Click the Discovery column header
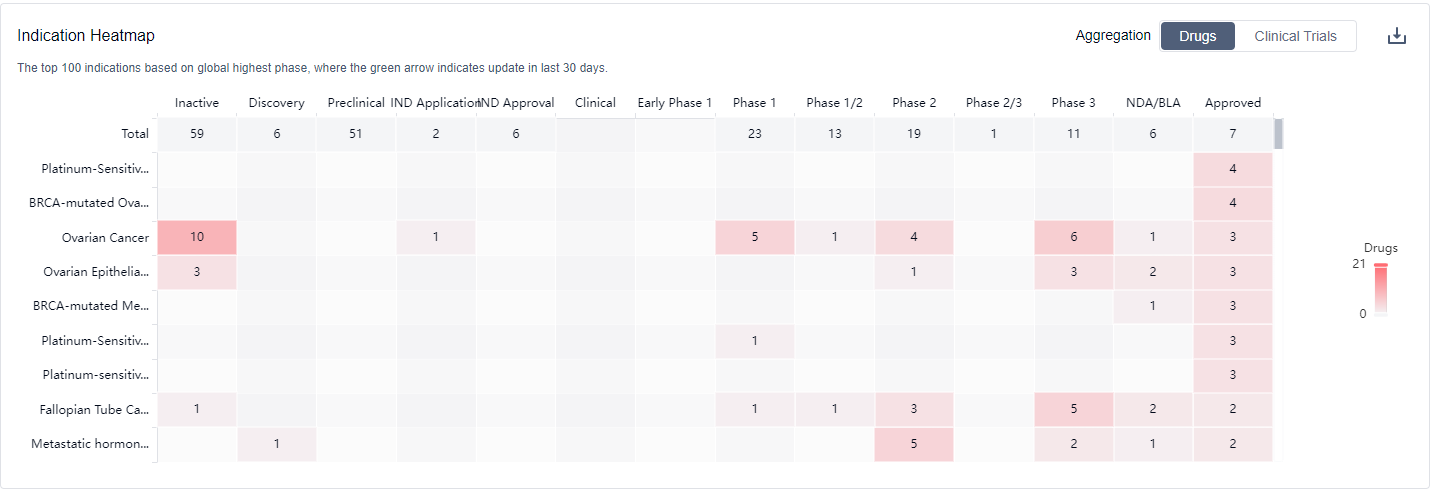 (276, 102)
